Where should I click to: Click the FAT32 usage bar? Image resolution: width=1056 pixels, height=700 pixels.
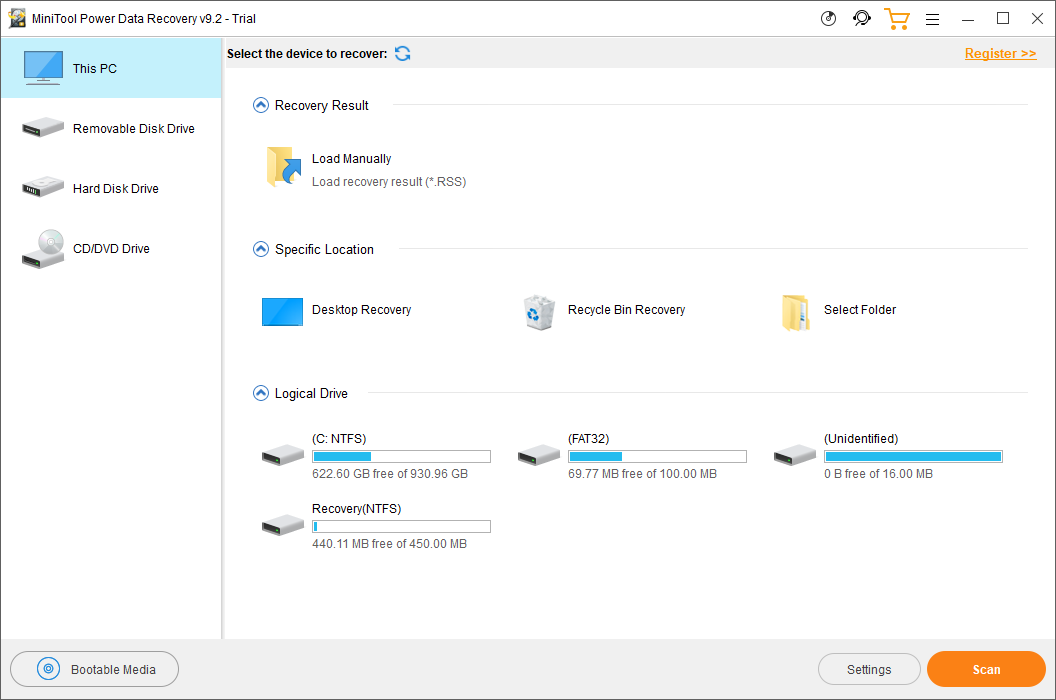[x=657, y=456]
